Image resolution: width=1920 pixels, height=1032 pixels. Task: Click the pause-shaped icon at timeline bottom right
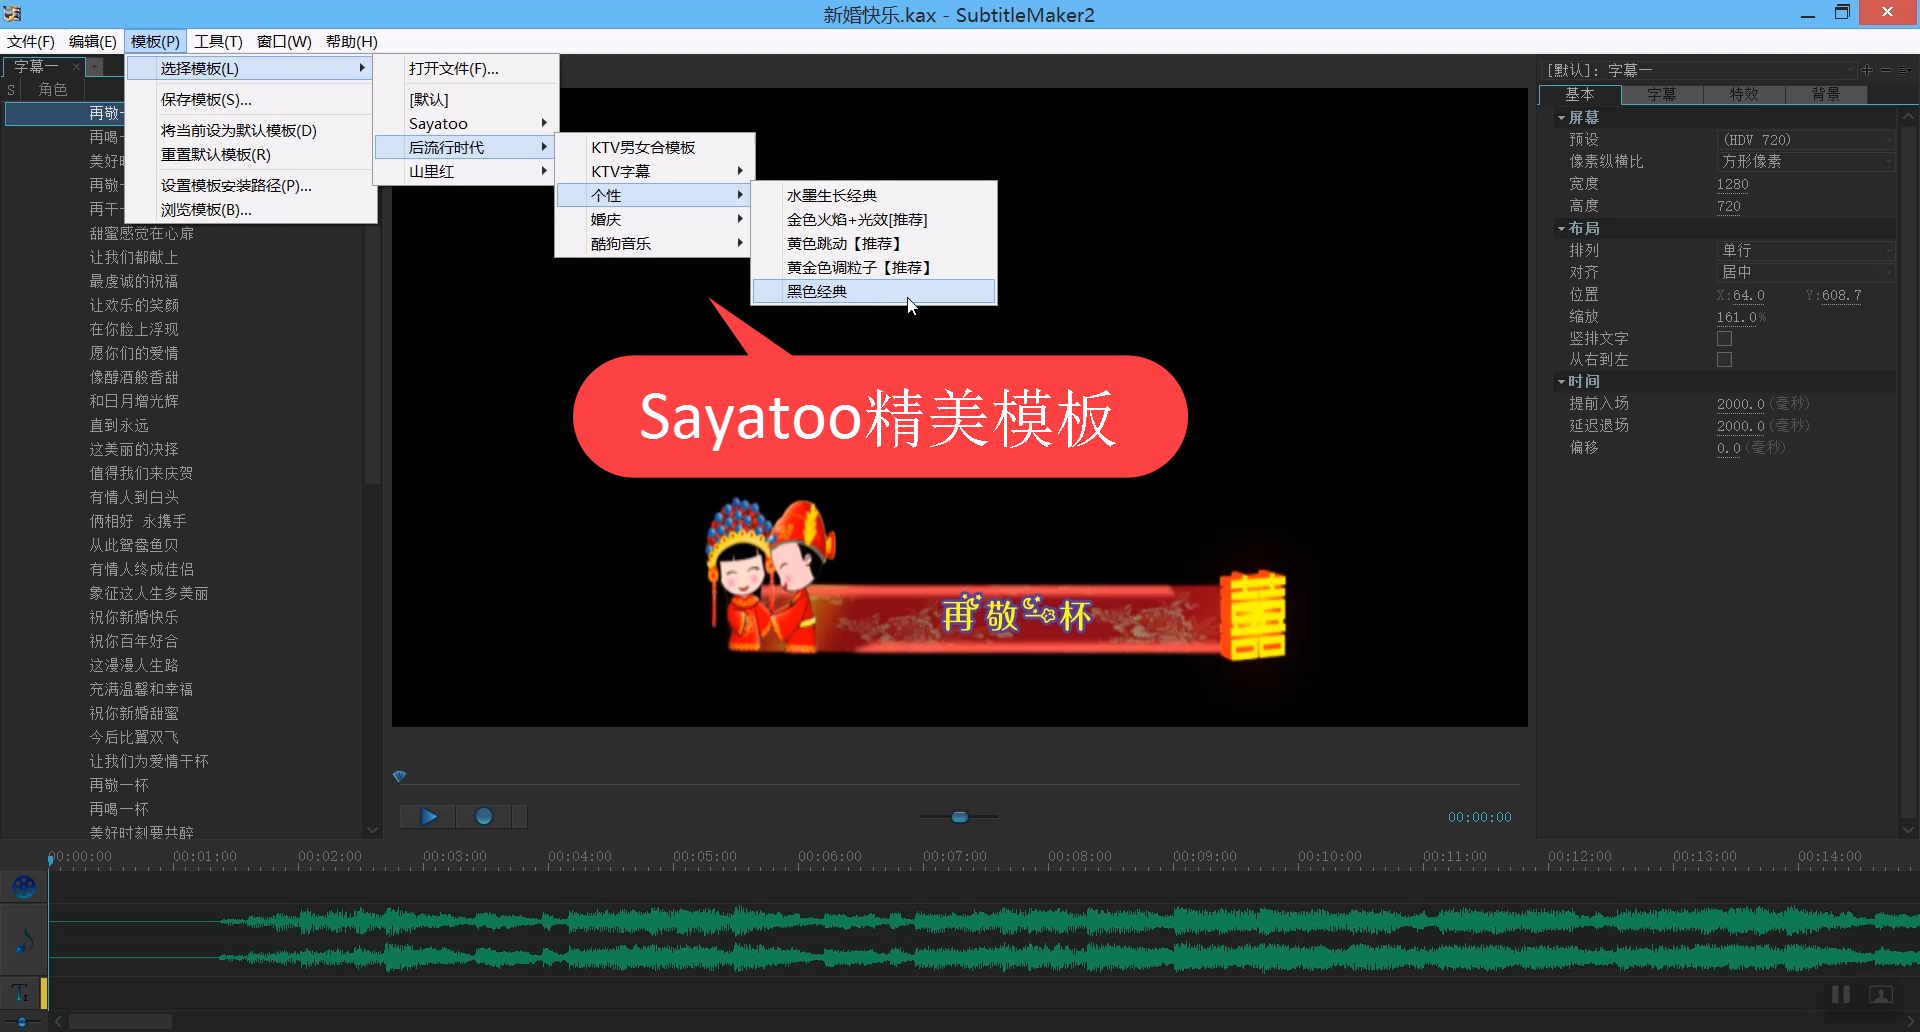tap(1840, 994)
